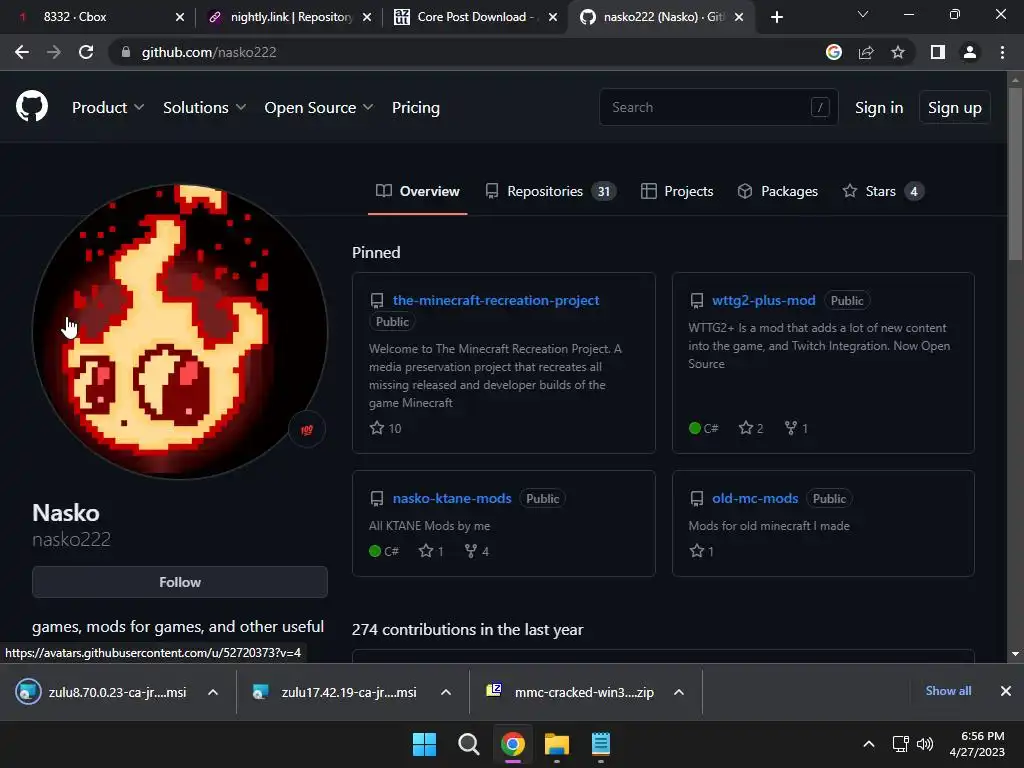Open Windows taskbar search
This screenshot has width=1024, height=768.
coord(468,744)
